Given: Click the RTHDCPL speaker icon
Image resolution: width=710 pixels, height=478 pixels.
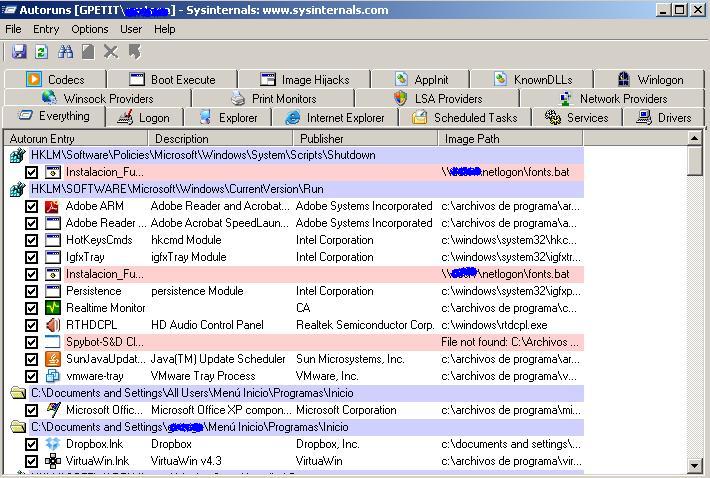Looking at the screenshot, I should tap(53, 325).
